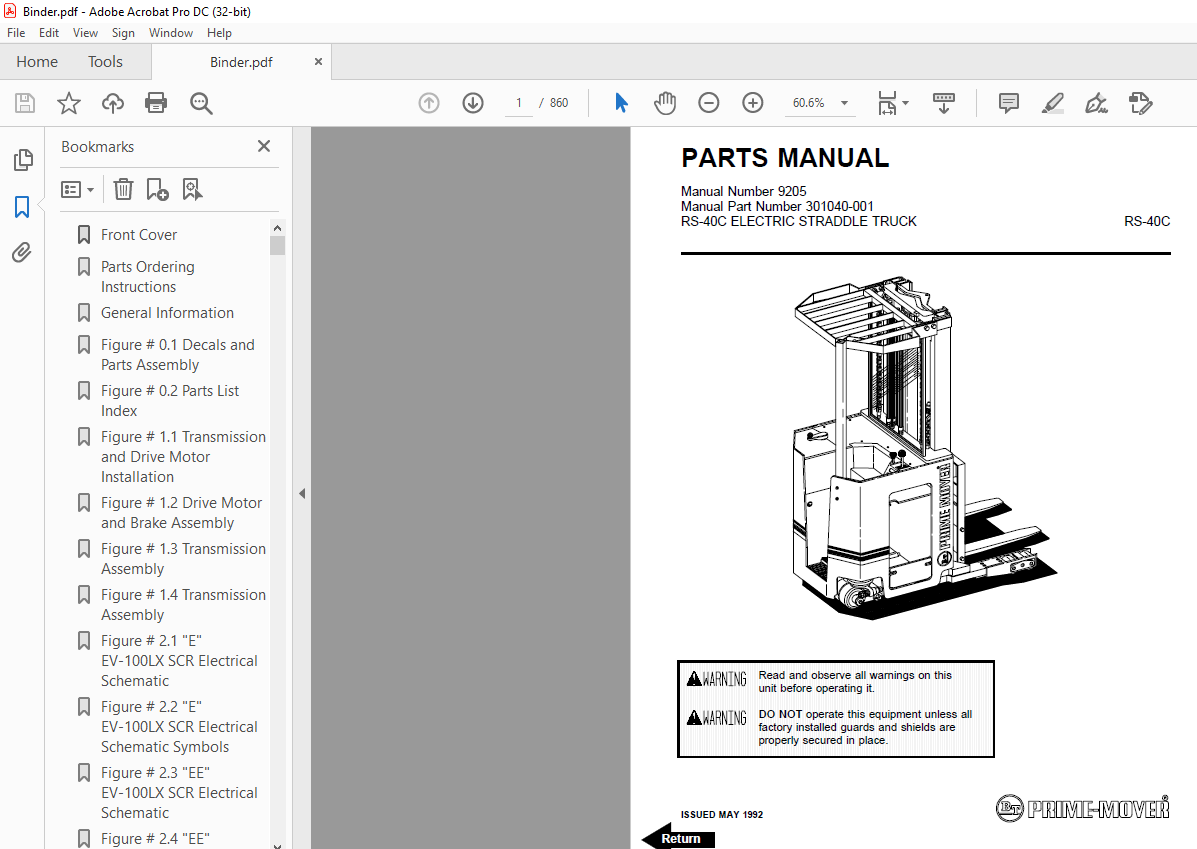Go to previous page arrow

(429, 102)
